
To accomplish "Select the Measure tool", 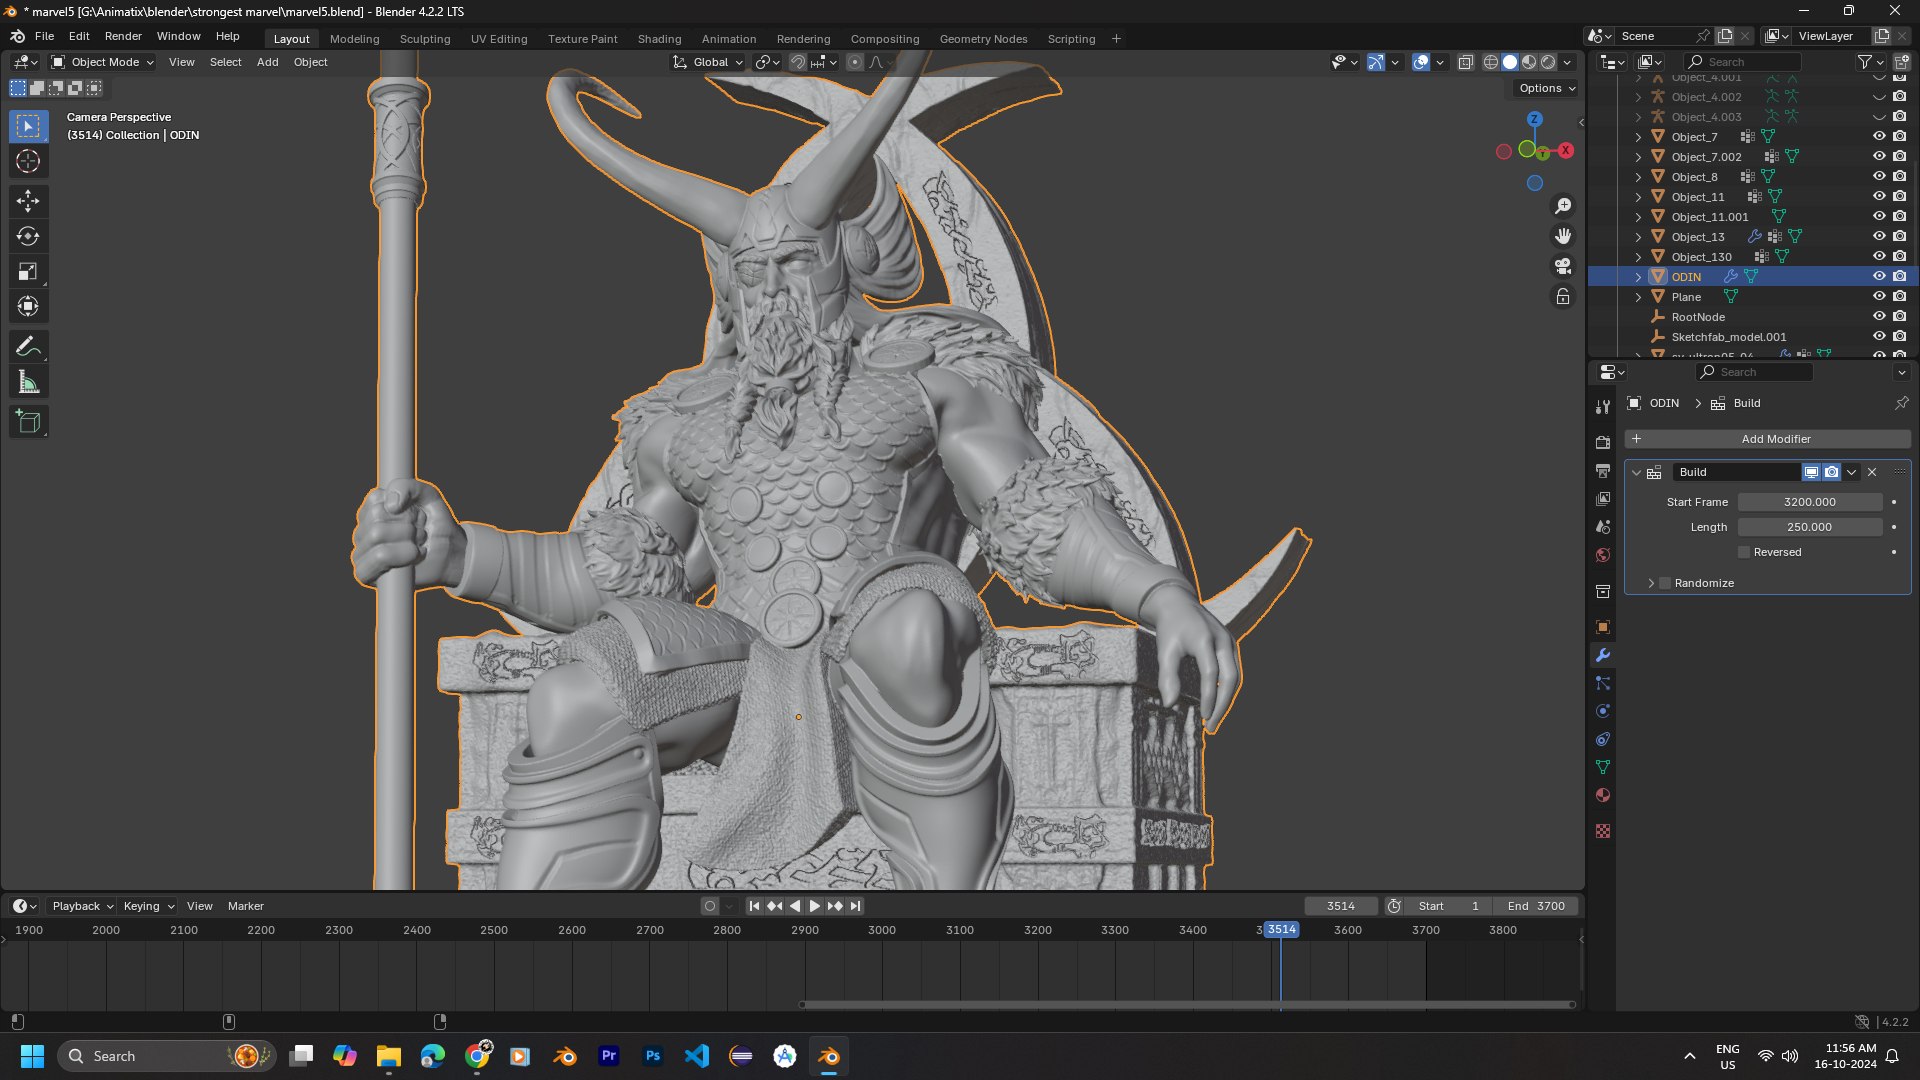I will (28, 382).
